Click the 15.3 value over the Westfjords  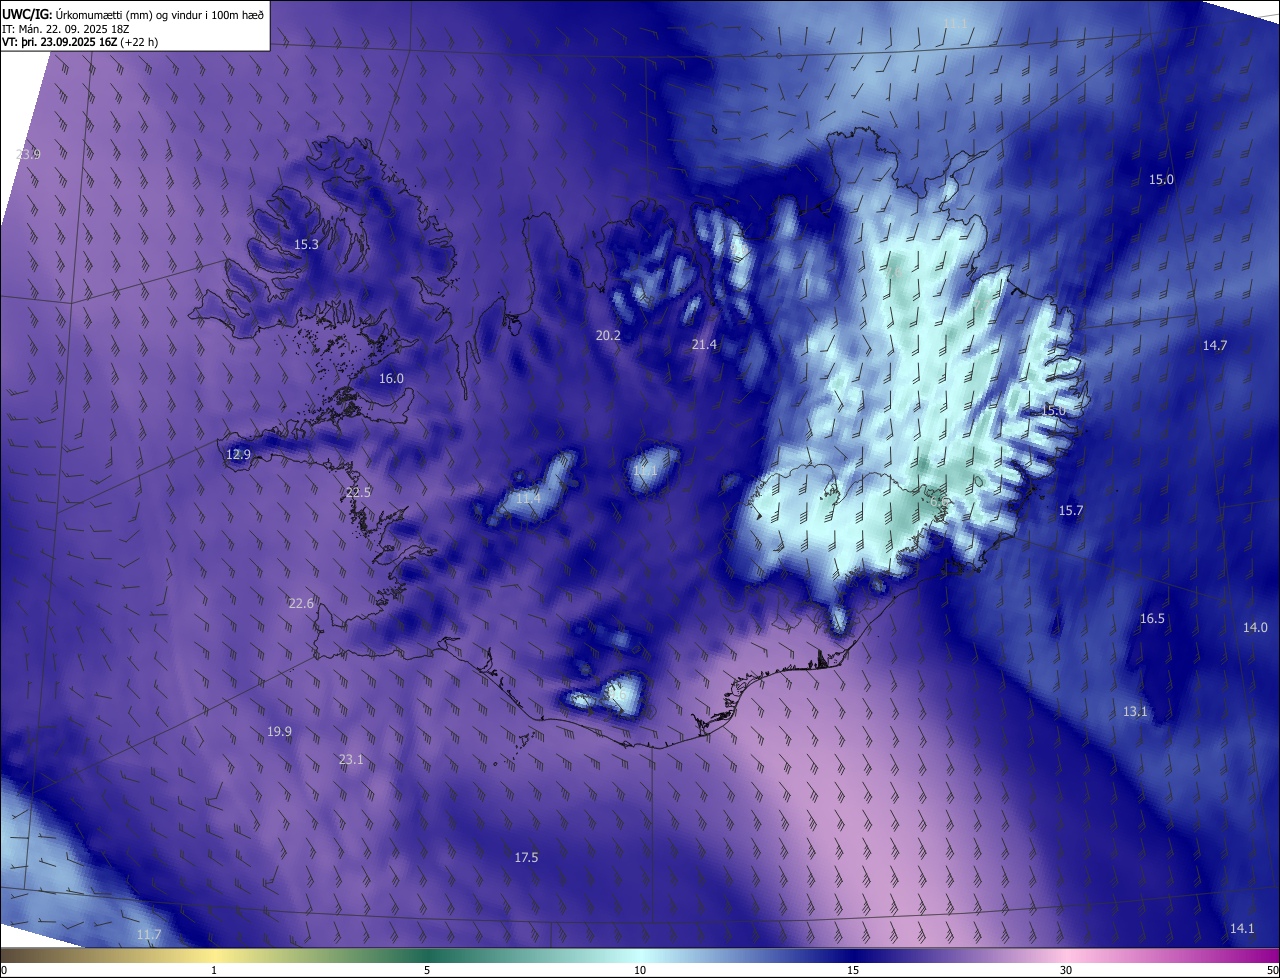point(306,245)
